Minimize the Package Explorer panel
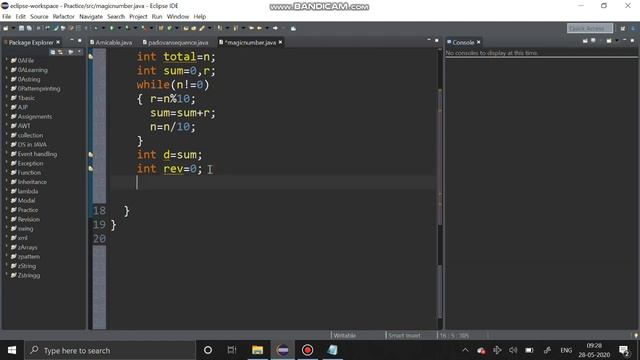The image size is (640, 360). click(x=72, y=40)
